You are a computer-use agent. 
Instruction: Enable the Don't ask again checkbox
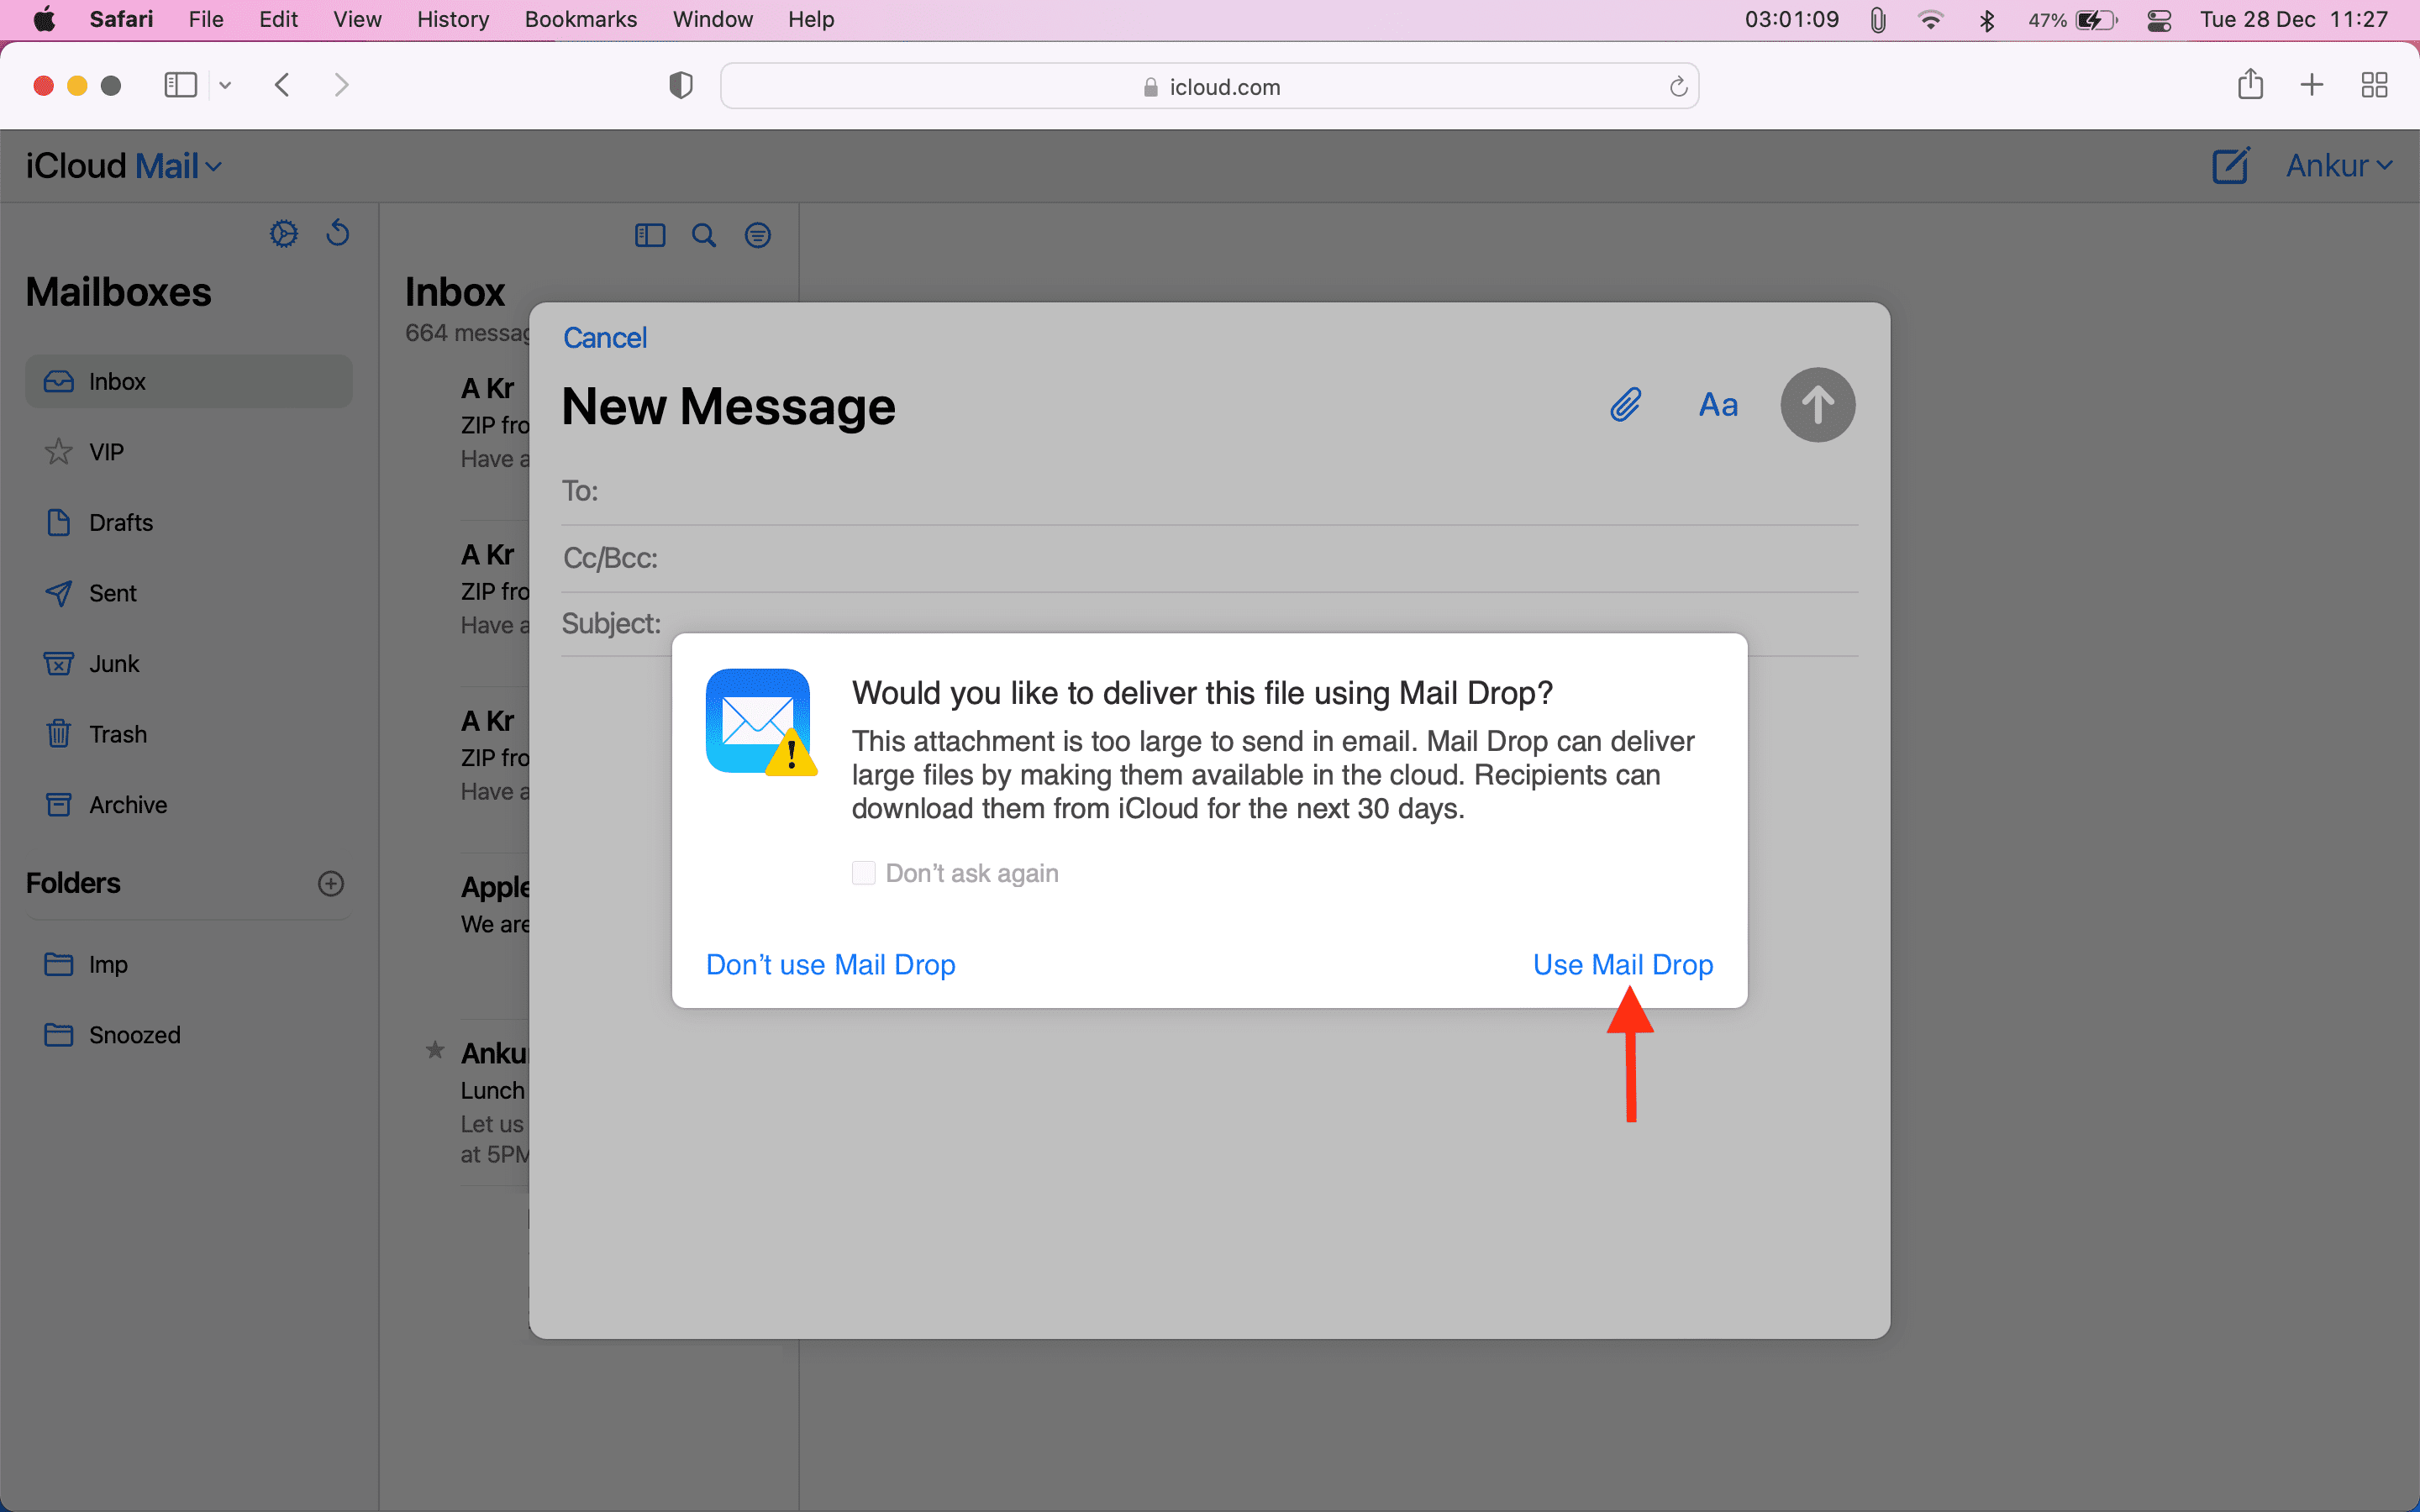(863, 872)
